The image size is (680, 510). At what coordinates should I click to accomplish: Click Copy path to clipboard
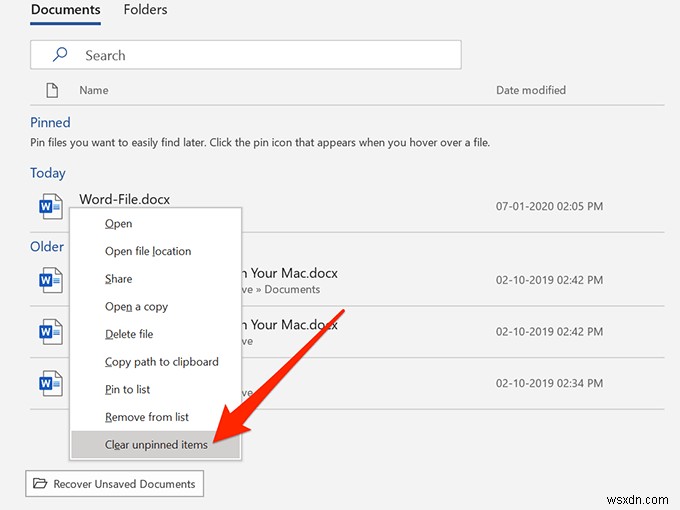click(x=162, y=362)
